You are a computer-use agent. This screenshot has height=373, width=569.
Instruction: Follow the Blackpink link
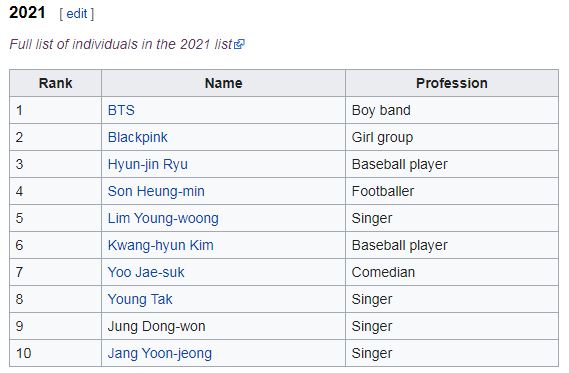coord(138,137)
